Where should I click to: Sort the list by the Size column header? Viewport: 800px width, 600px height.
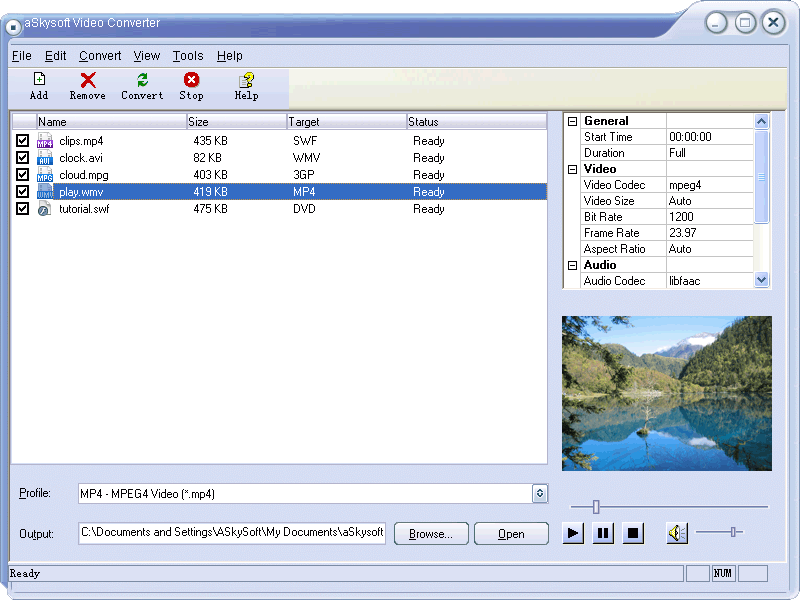[x=237, y=121]
